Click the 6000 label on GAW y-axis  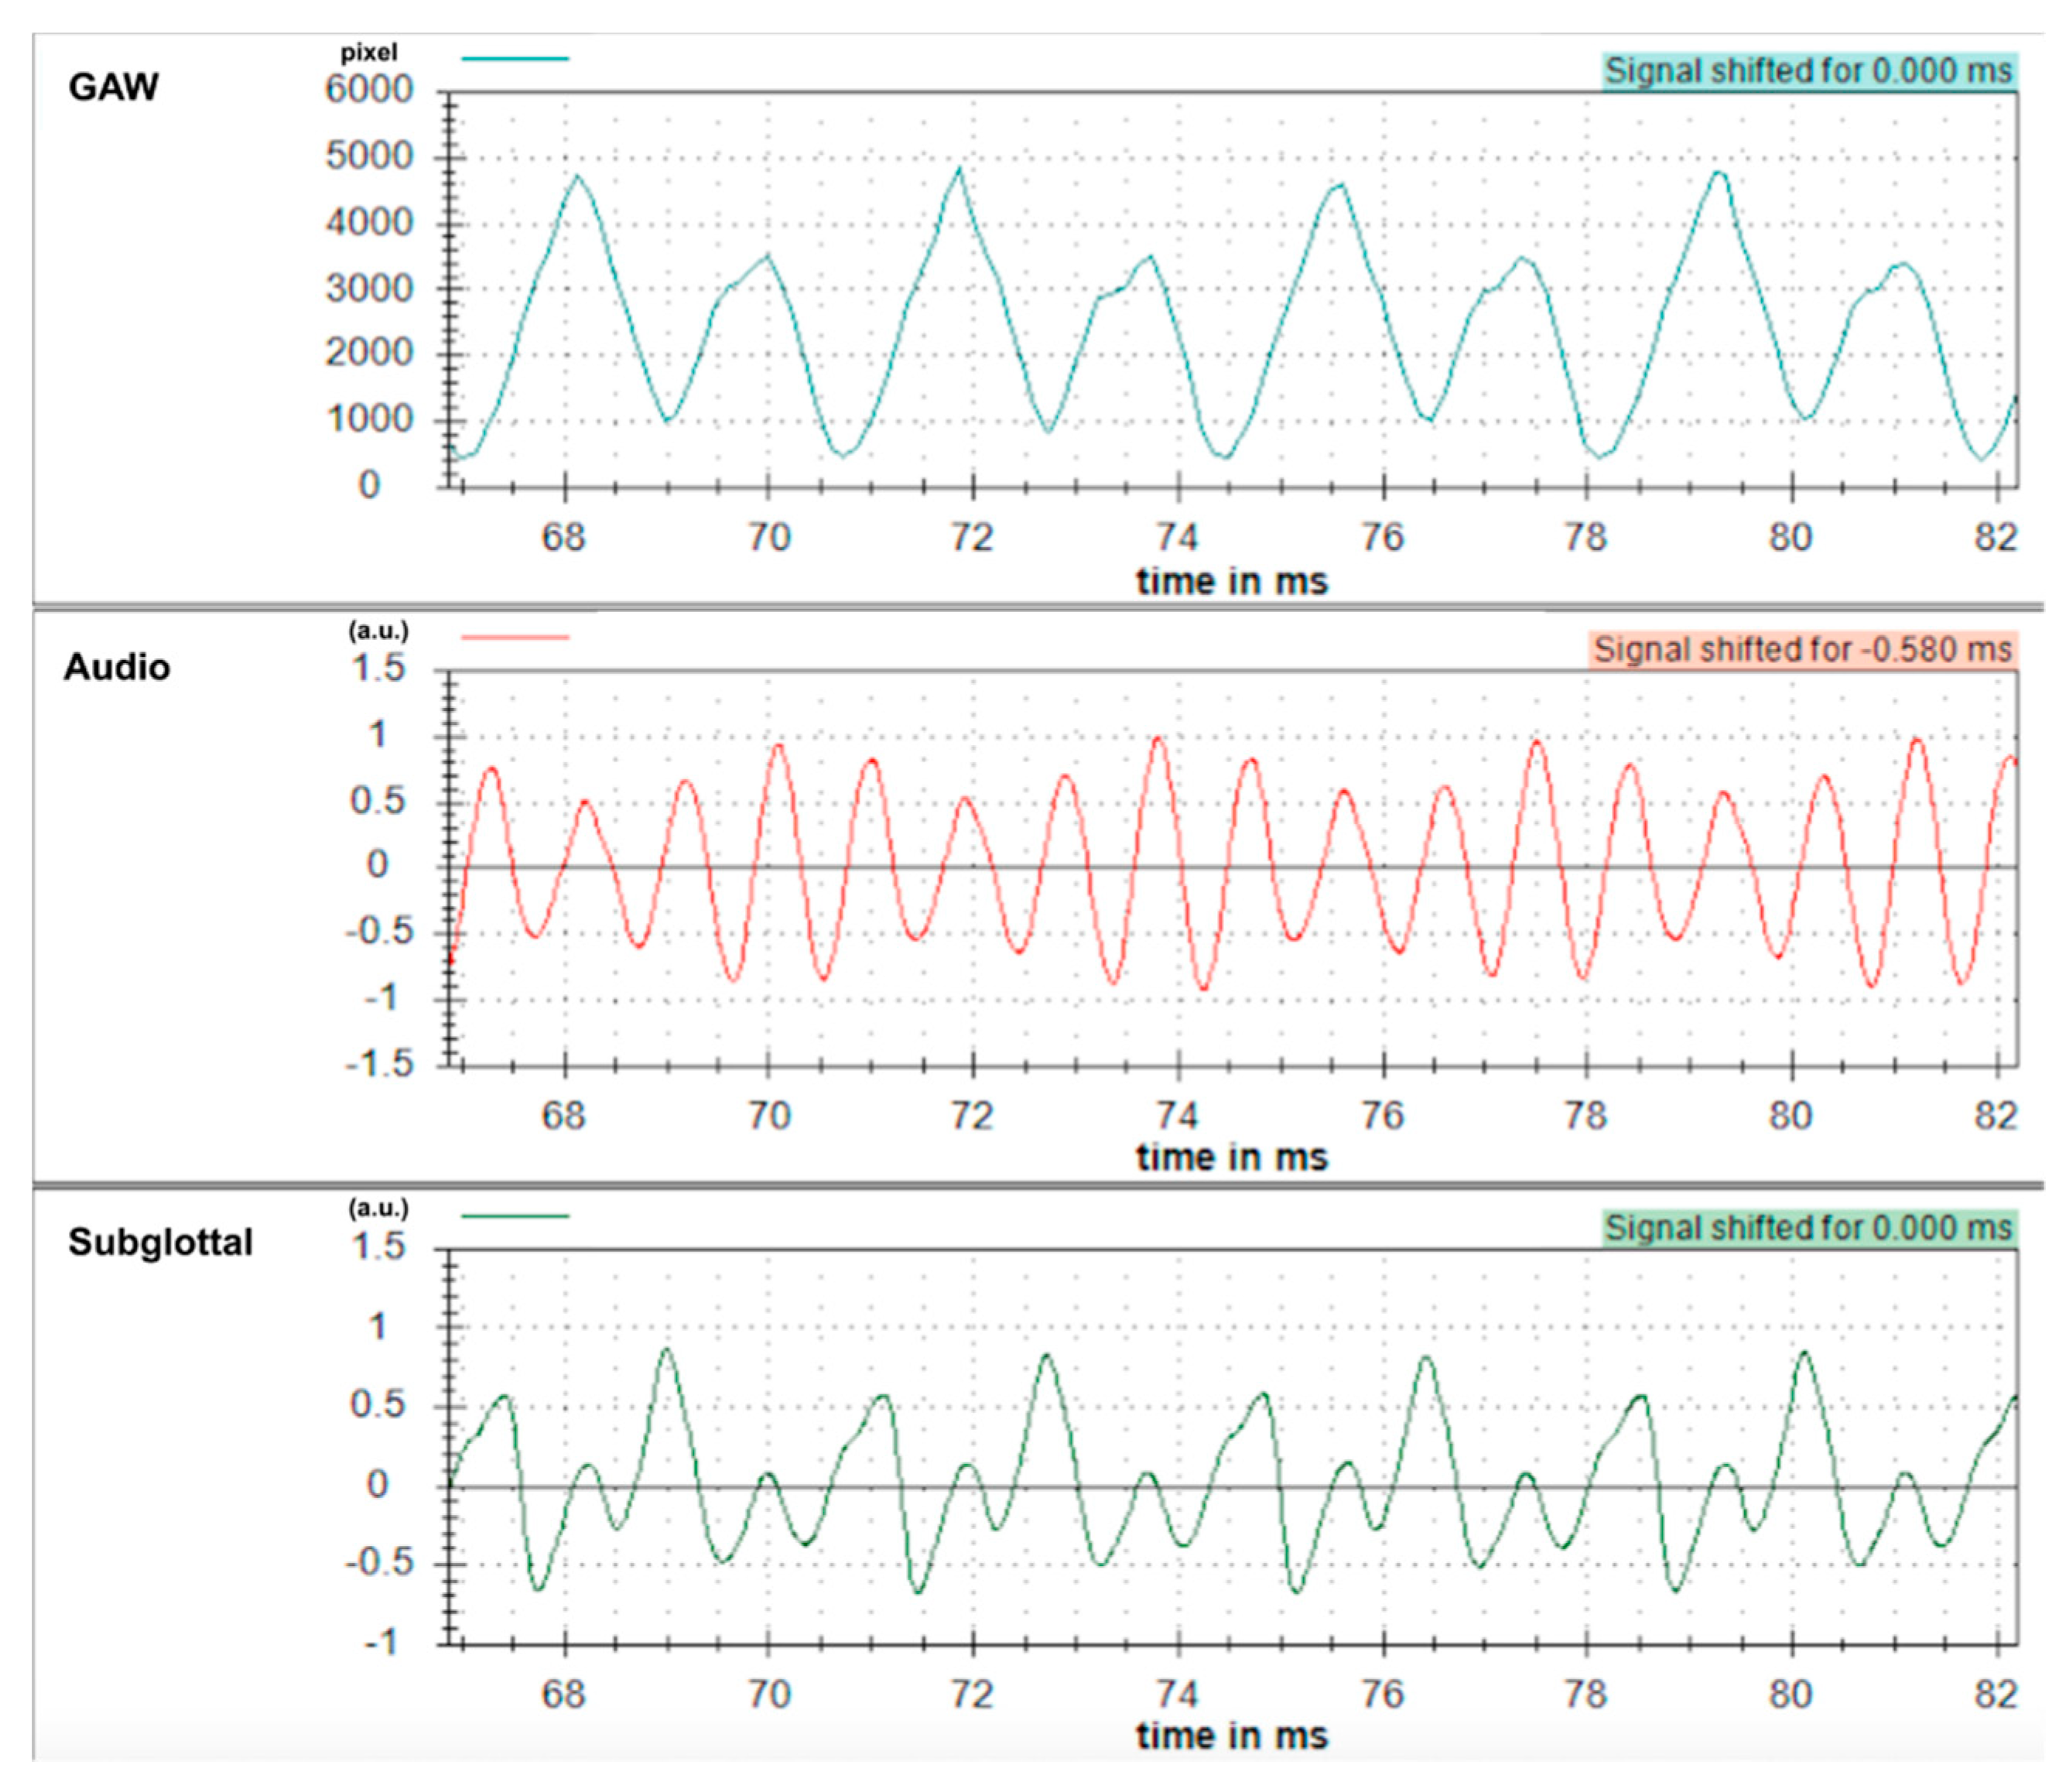[368, 90]
